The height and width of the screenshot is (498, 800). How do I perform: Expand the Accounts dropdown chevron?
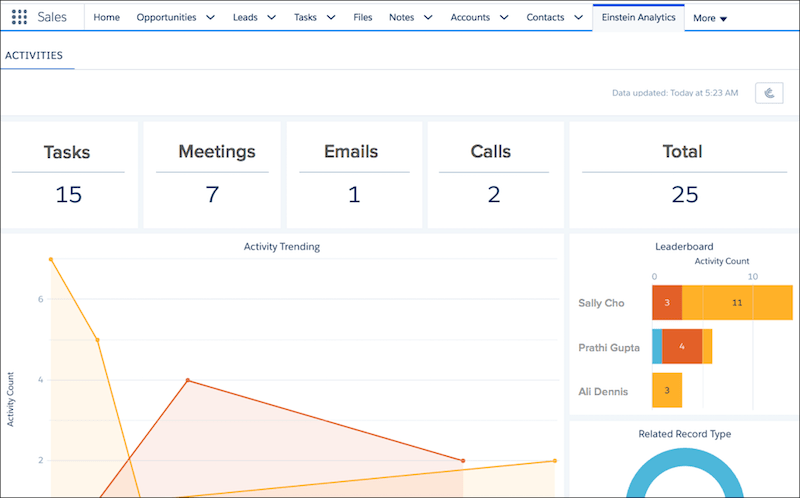pyautogui.click(x=504, y=17)
